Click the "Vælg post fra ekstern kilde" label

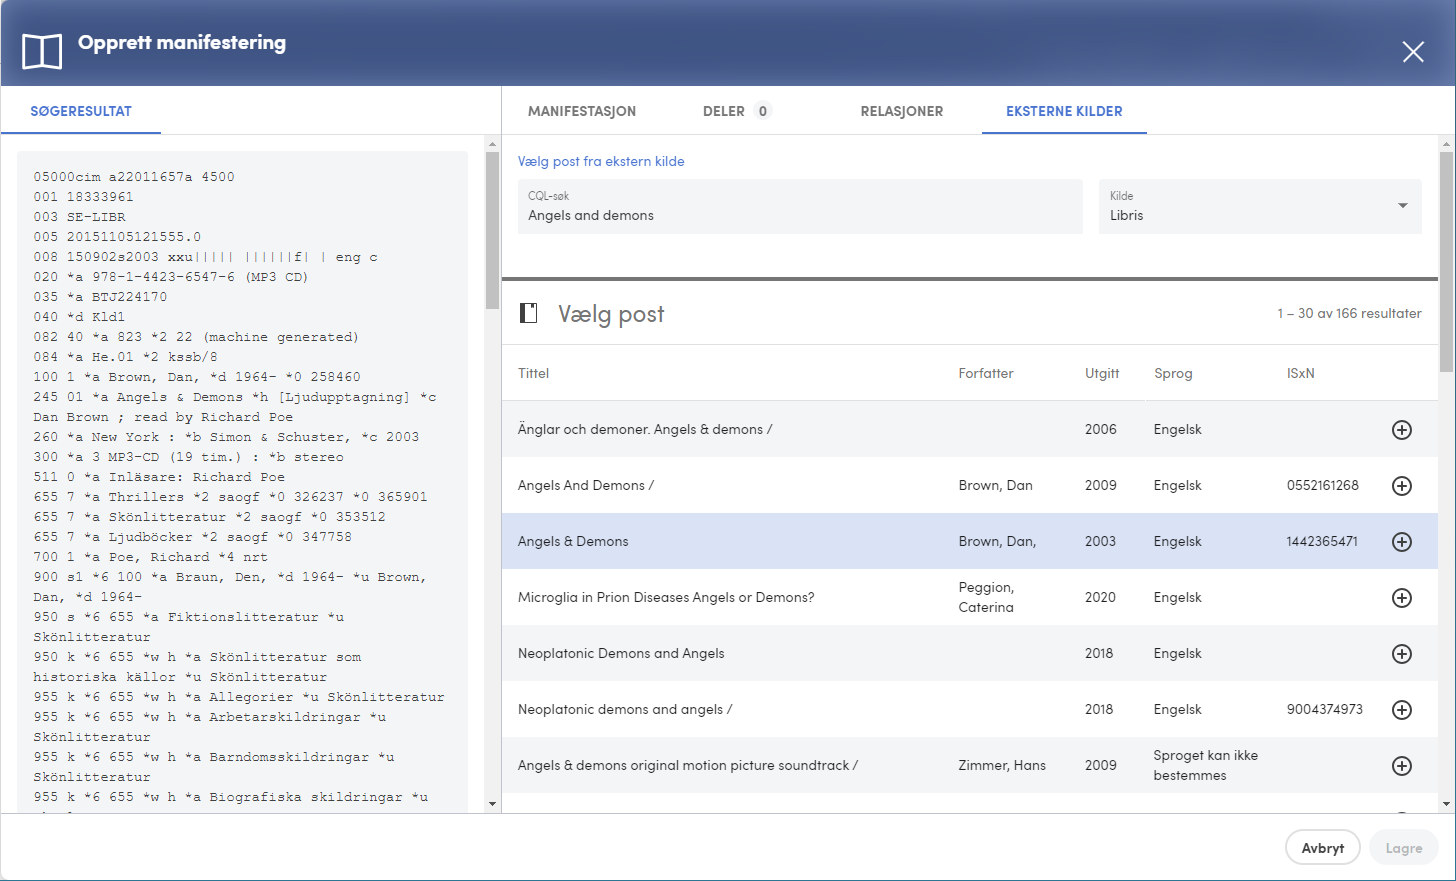601,161
